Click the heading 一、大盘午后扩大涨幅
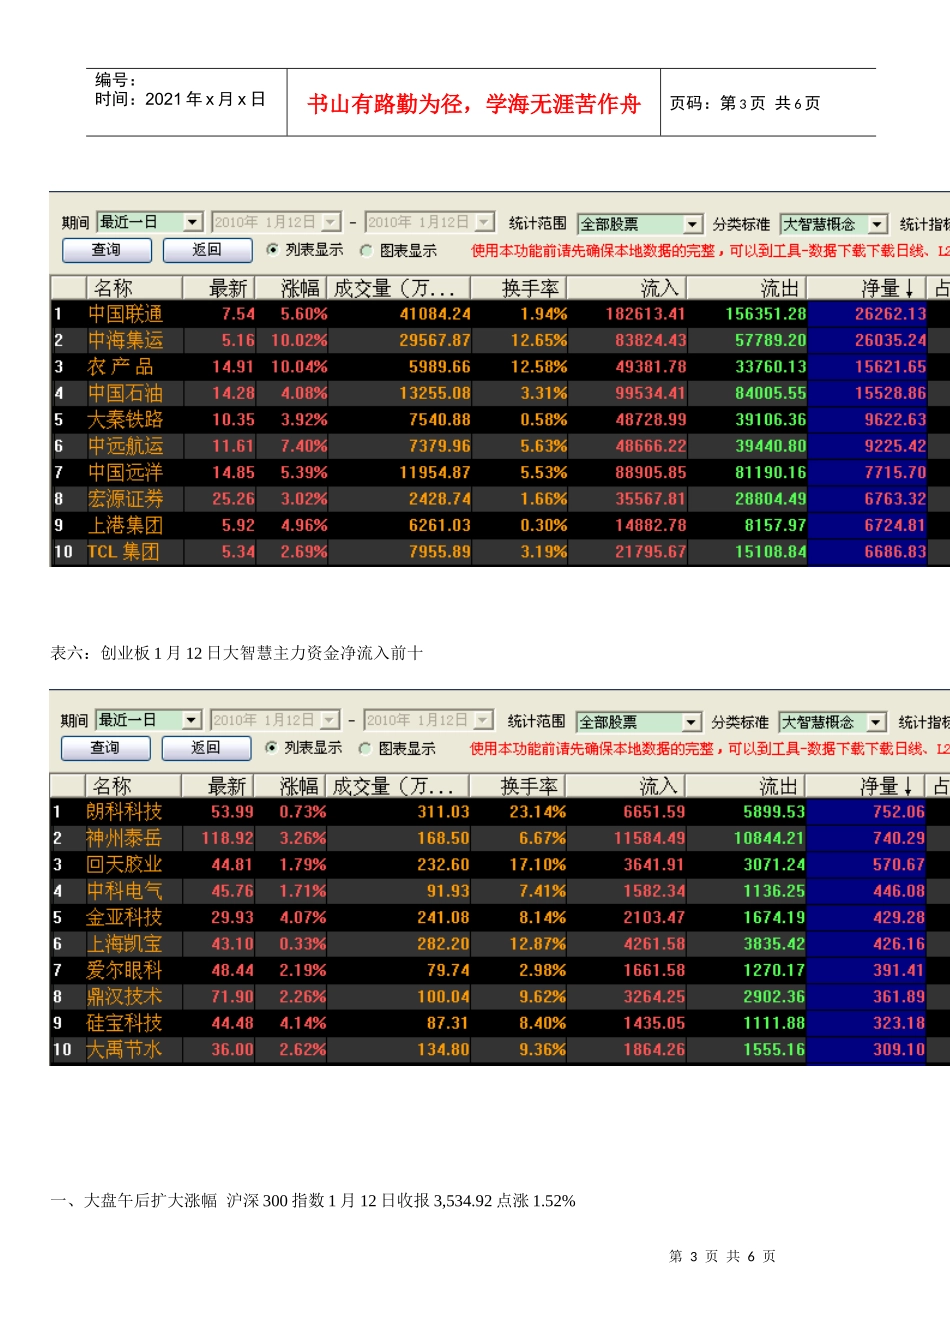The width and height of the screenshot is (950, 1344). [x=134, y=1201]
